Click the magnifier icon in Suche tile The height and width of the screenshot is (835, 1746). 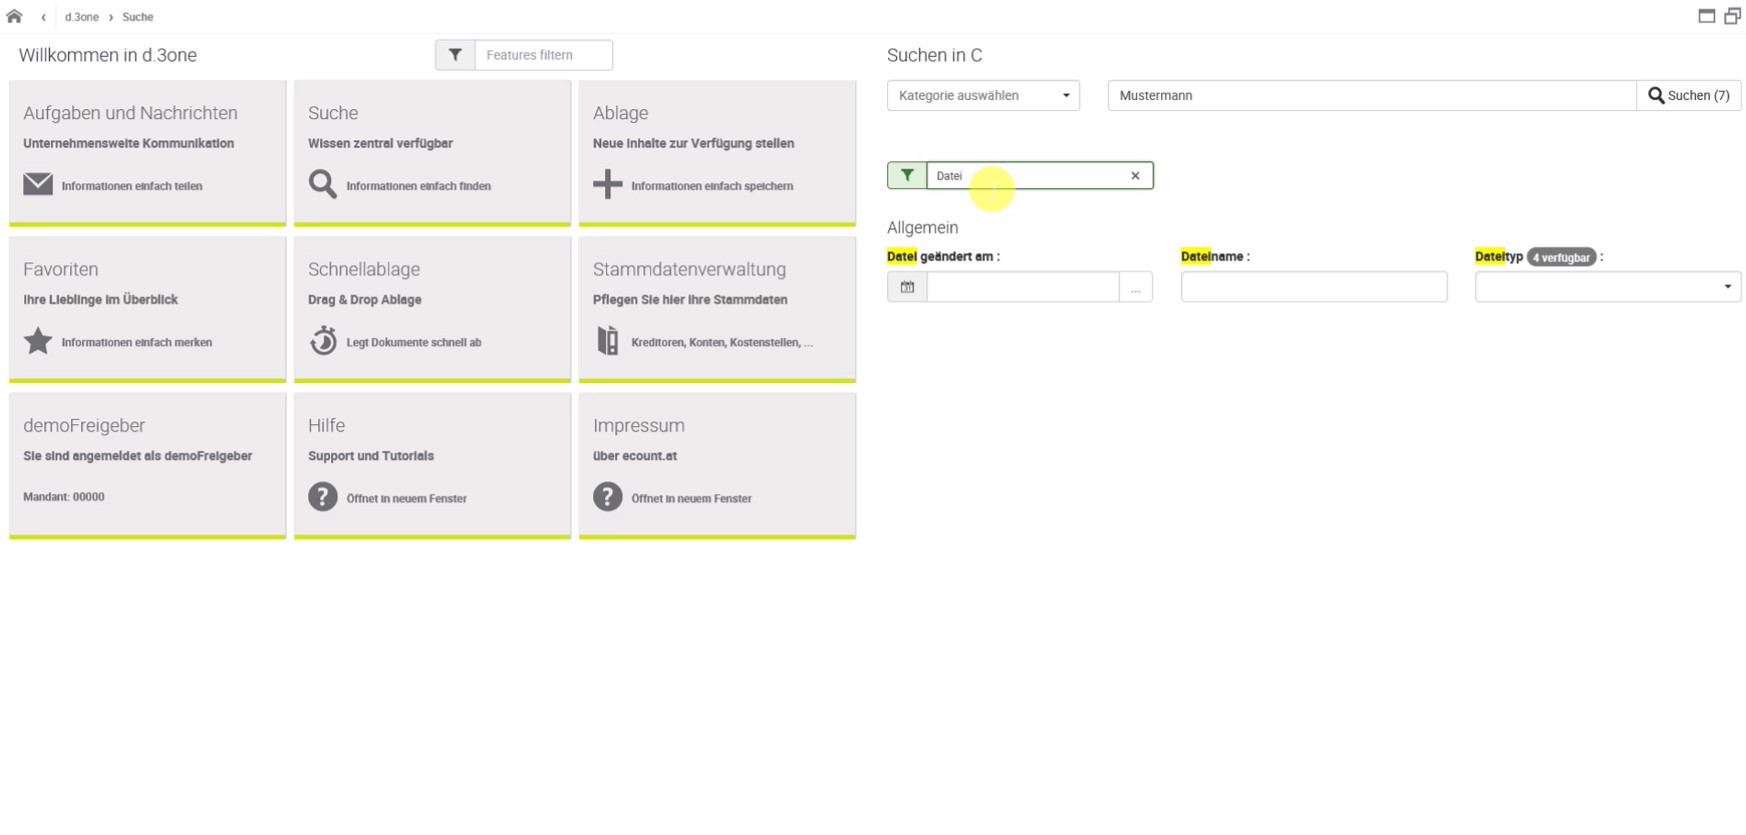pyautogui.click(x=323, y=184)
